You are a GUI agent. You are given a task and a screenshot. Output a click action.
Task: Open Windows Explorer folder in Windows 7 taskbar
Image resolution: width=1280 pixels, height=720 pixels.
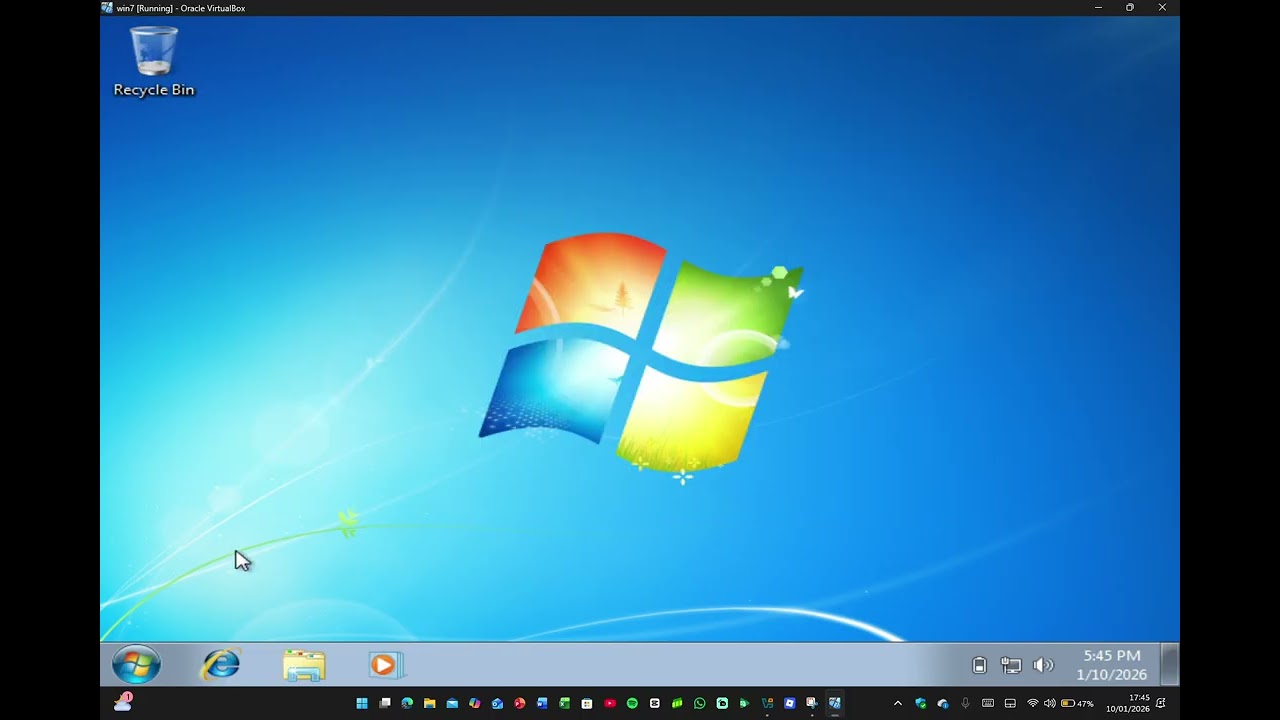click(x=304, y=665)
